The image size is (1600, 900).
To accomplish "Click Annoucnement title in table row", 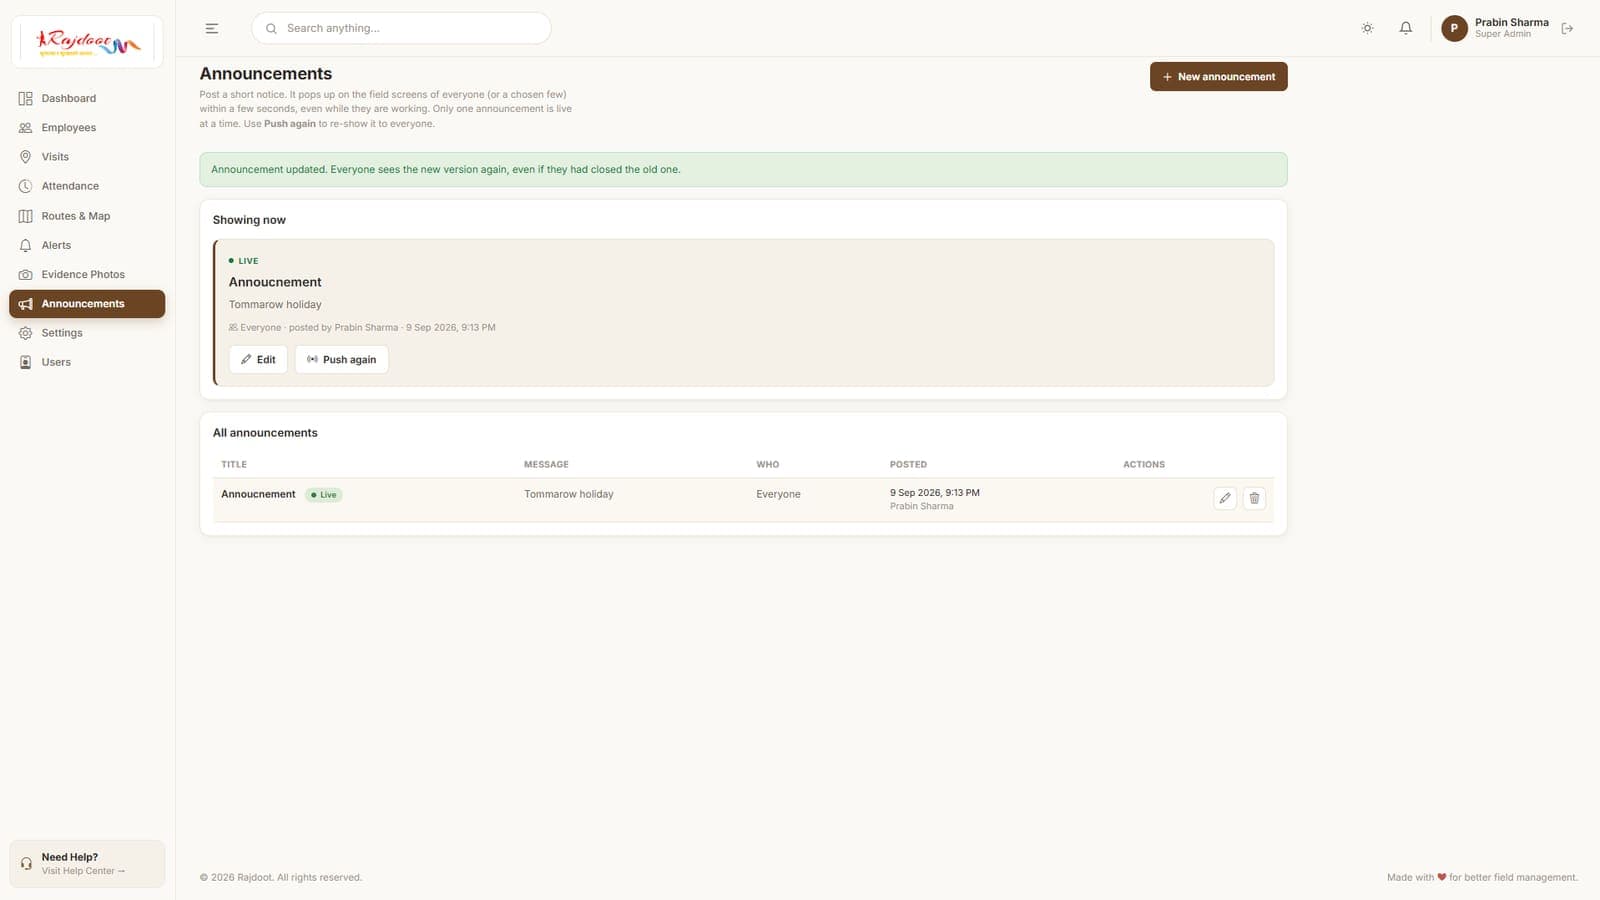I will [258, 494].
